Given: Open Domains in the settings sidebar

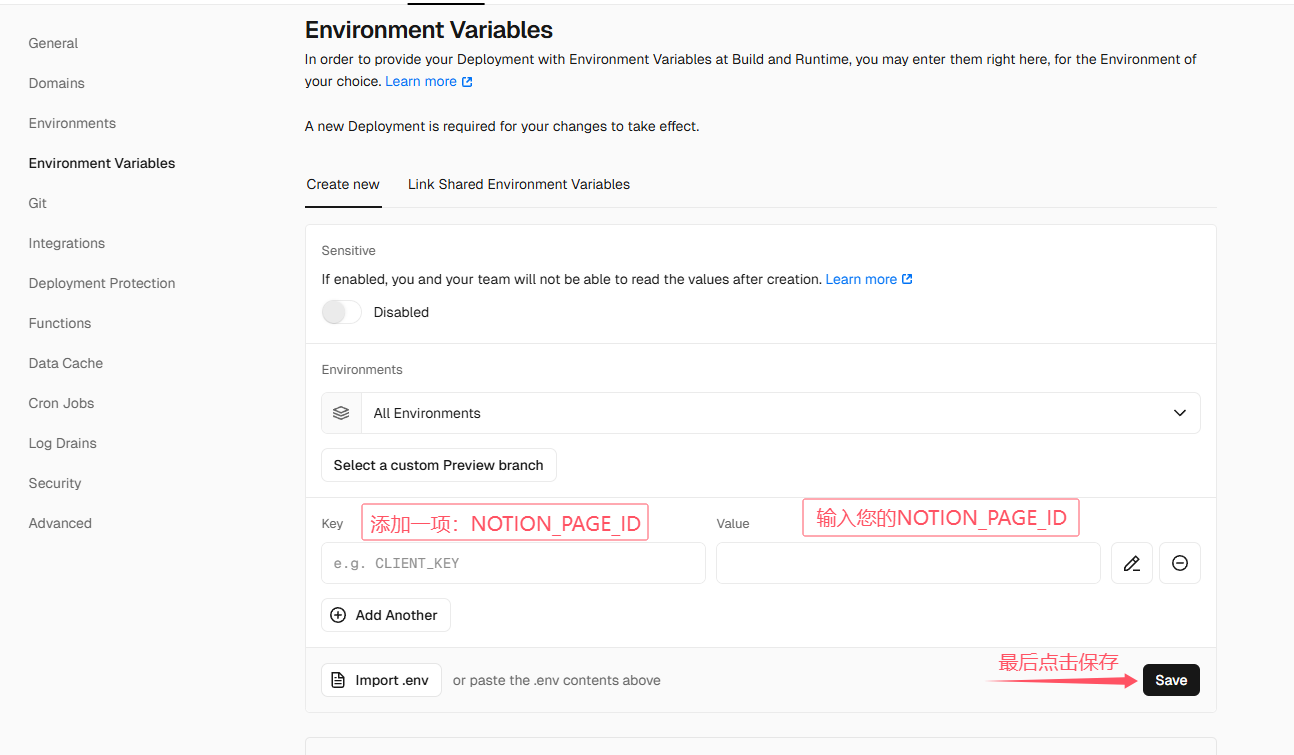Looking at the screenshot, I should pyautogui.click(x=57, y=83).
